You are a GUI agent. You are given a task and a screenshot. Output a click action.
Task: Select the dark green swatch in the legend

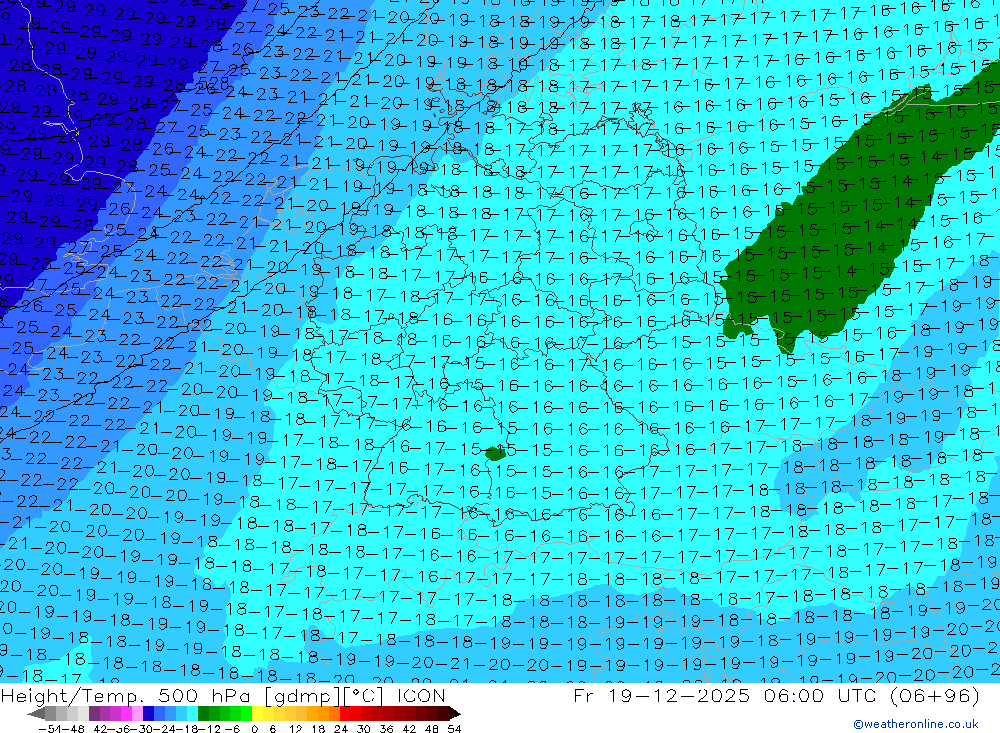click(204, 713)
